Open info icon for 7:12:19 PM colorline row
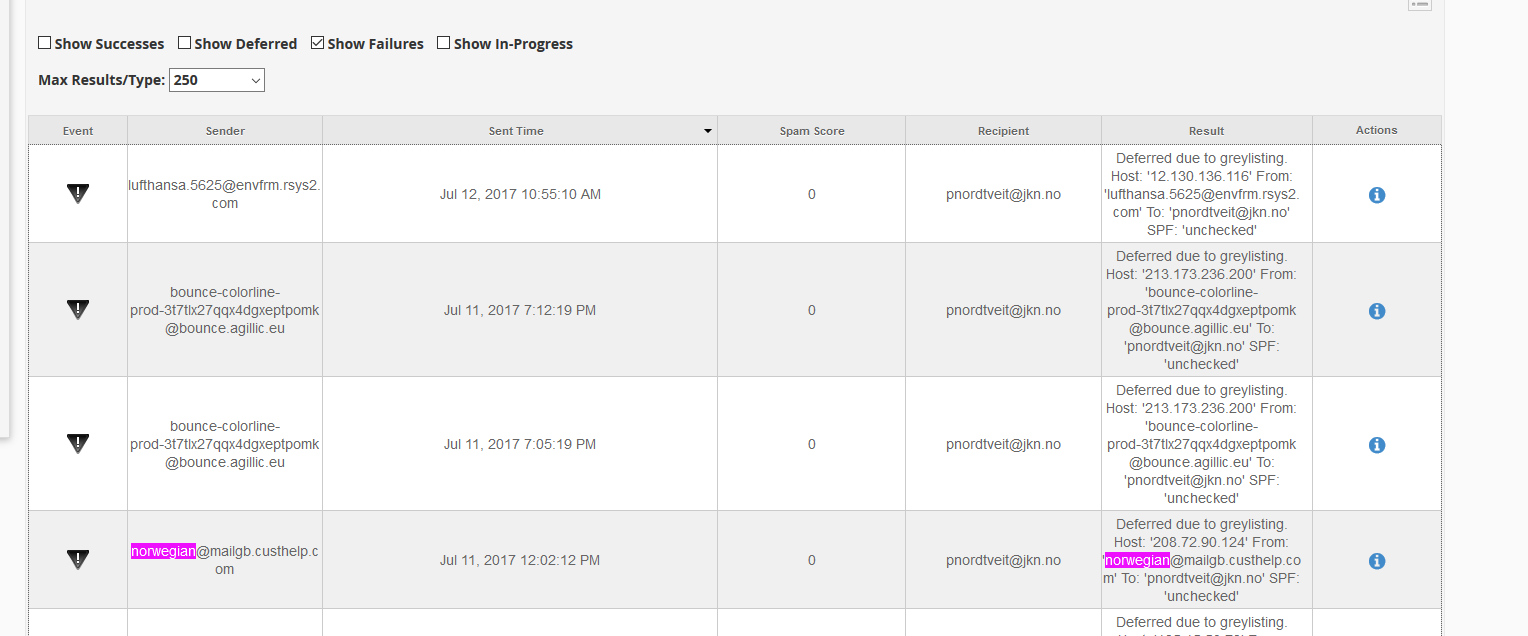The image size is (1528, 636). 1376,311
